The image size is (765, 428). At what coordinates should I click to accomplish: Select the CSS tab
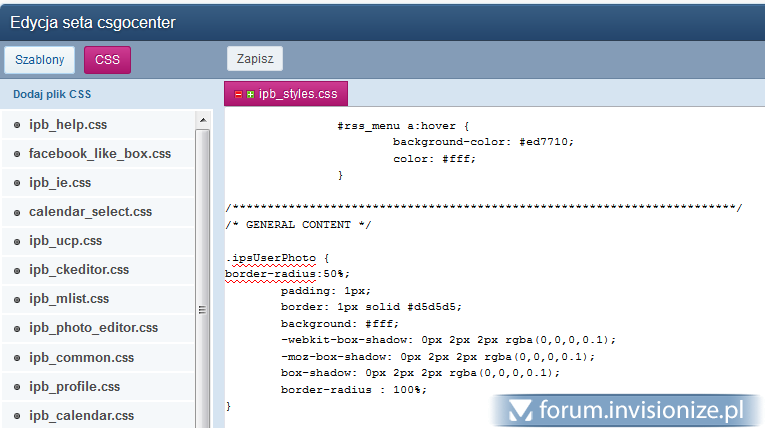[107, 60]
